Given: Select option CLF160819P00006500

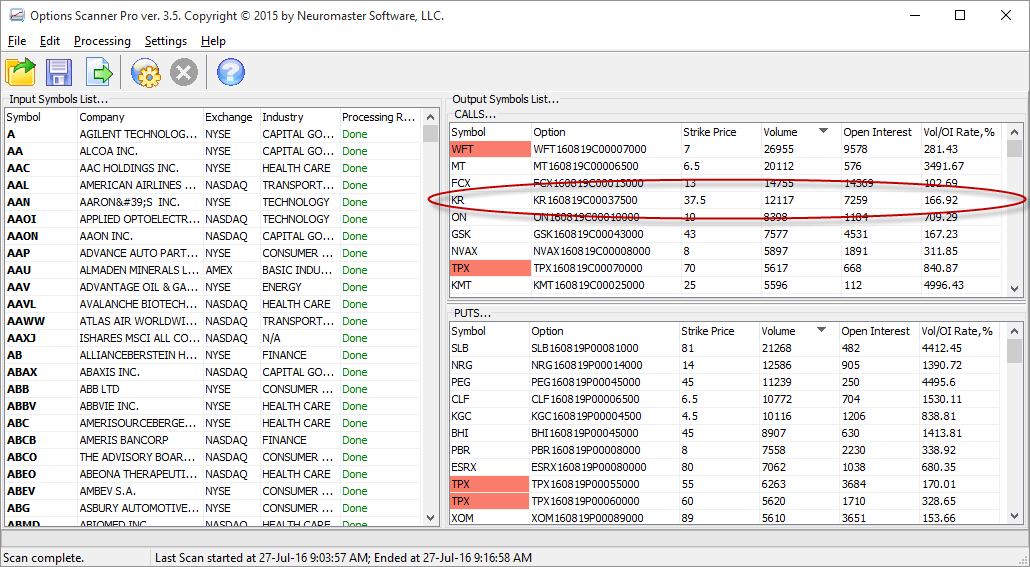Looking at the screenshot, I should (585, 399).
